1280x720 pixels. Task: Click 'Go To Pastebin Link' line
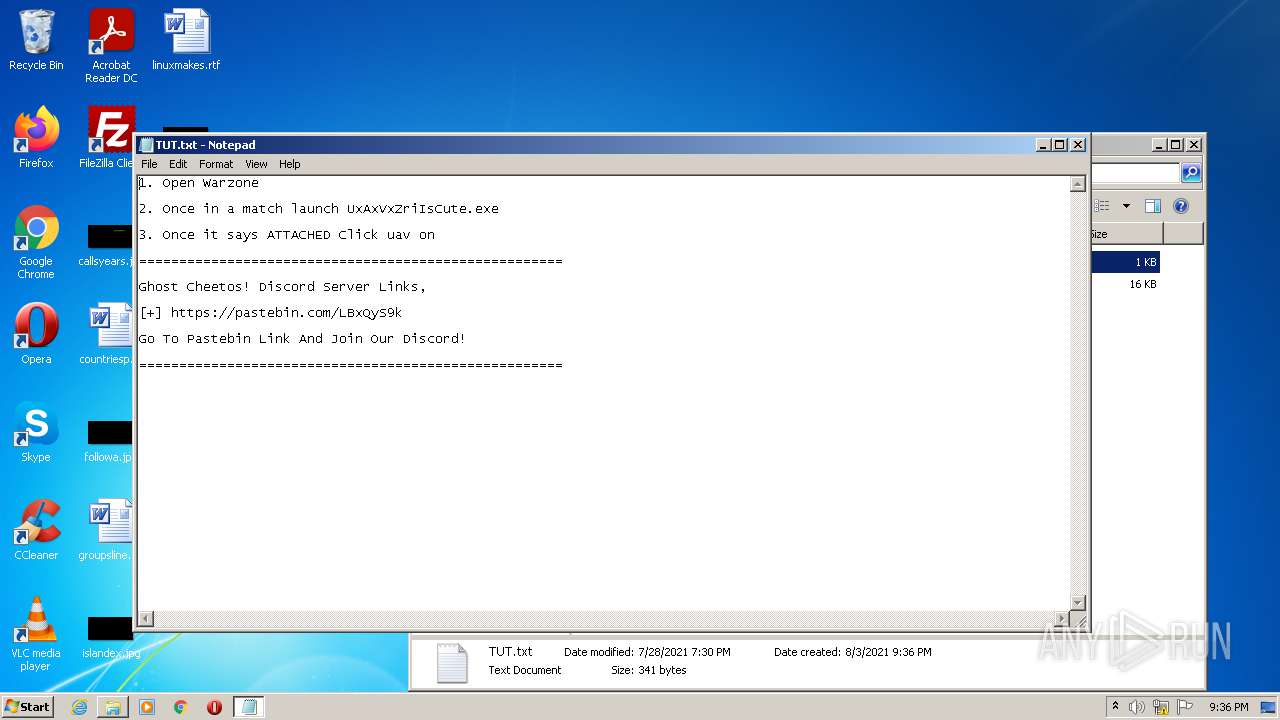pyautogui.click(x=302, y=339)
